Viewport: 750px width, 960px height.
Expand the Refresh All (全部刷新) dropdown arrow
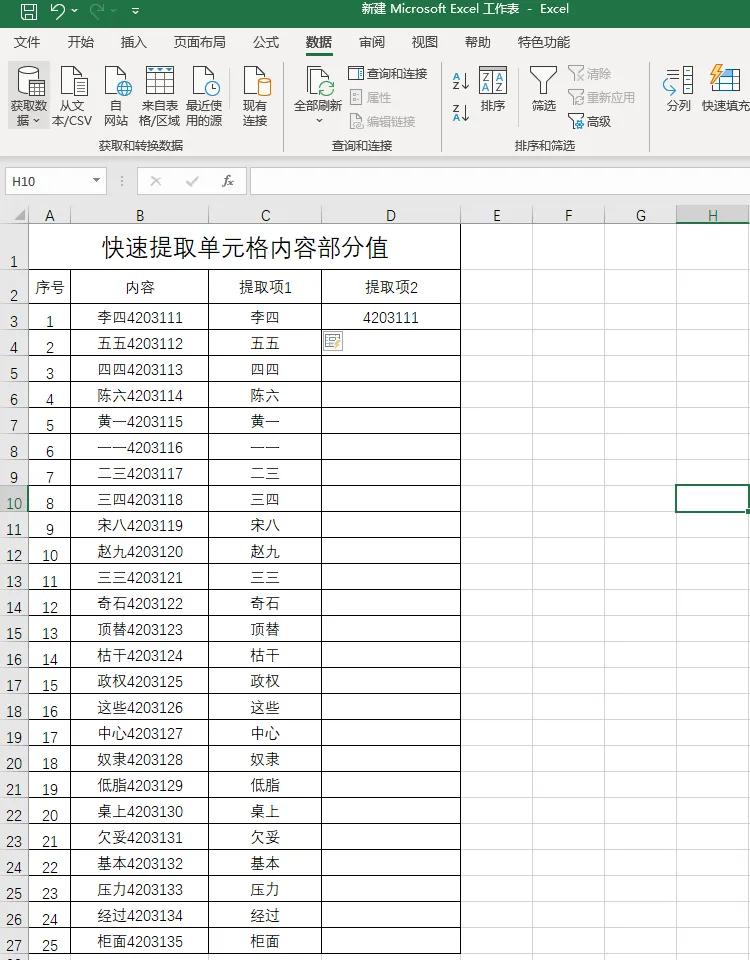[319, 121]
